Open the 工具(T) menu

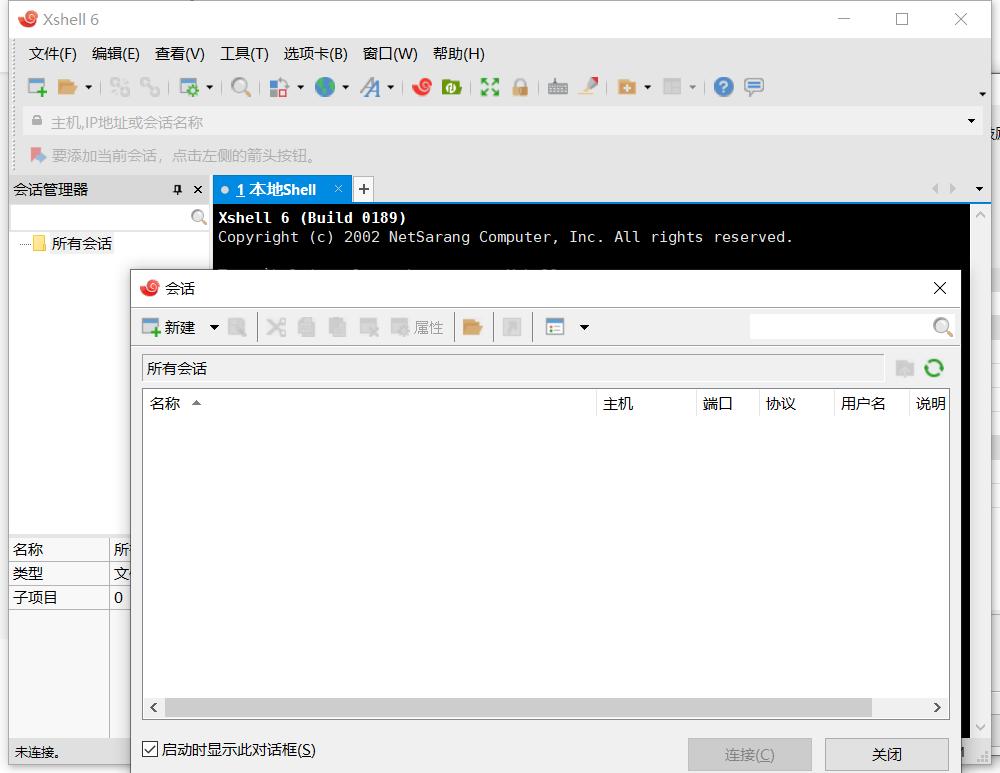(244, 54)
